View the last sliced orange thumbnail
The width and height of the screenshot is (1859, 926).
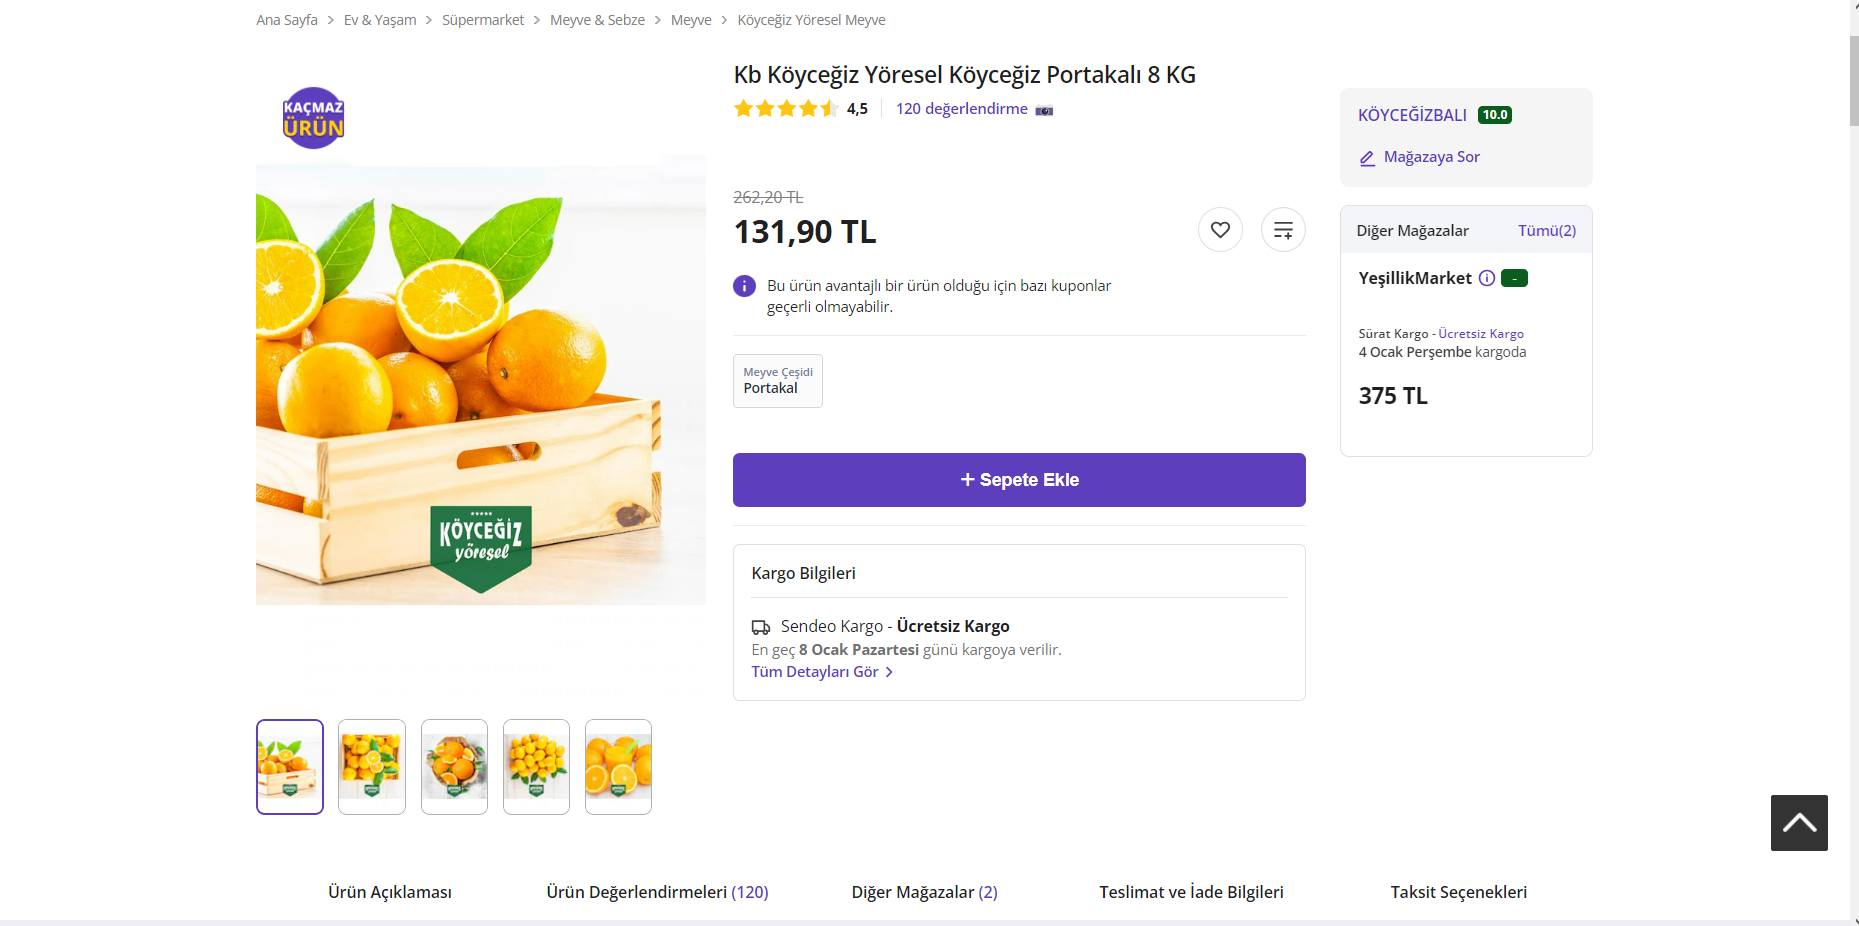point(618,767)
